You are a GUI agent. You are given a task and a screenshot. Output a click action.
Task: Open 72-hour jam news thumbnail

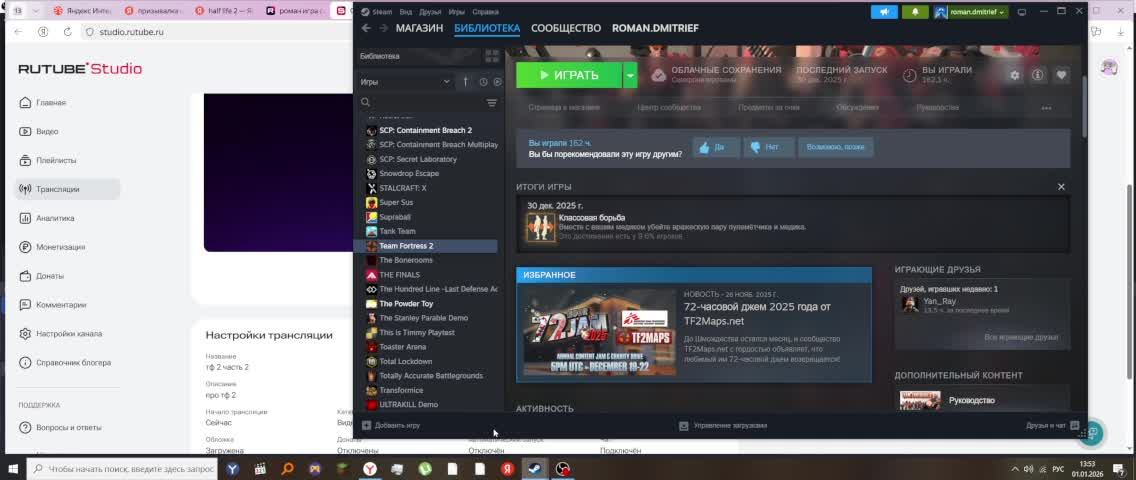click(x=599, y=332)
